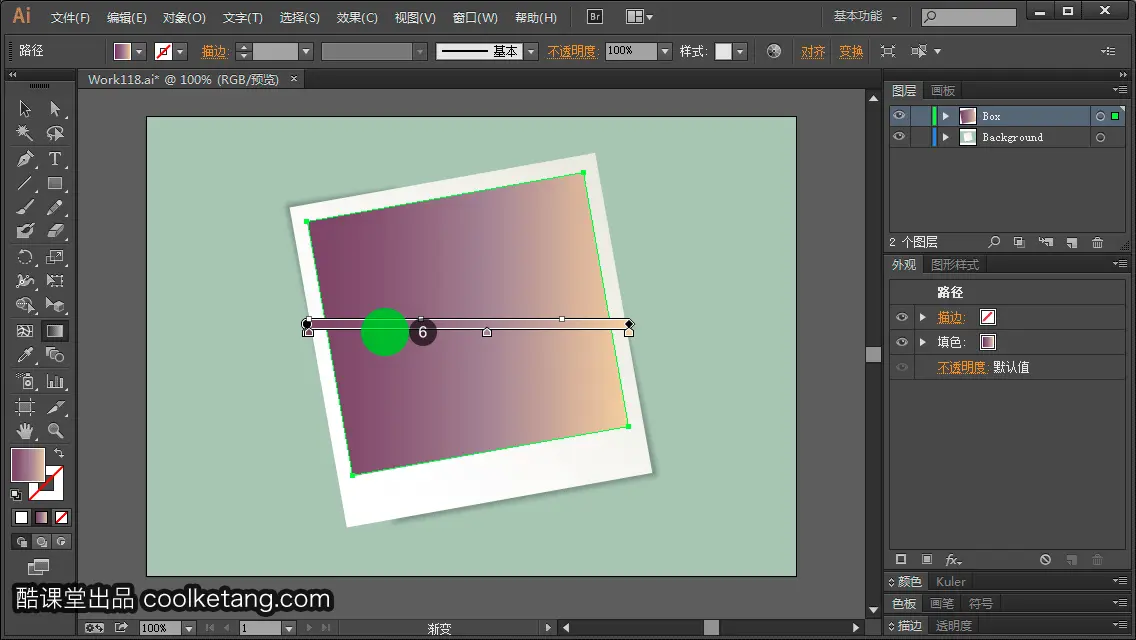Hide the Background layer

[x=899, y=137]
